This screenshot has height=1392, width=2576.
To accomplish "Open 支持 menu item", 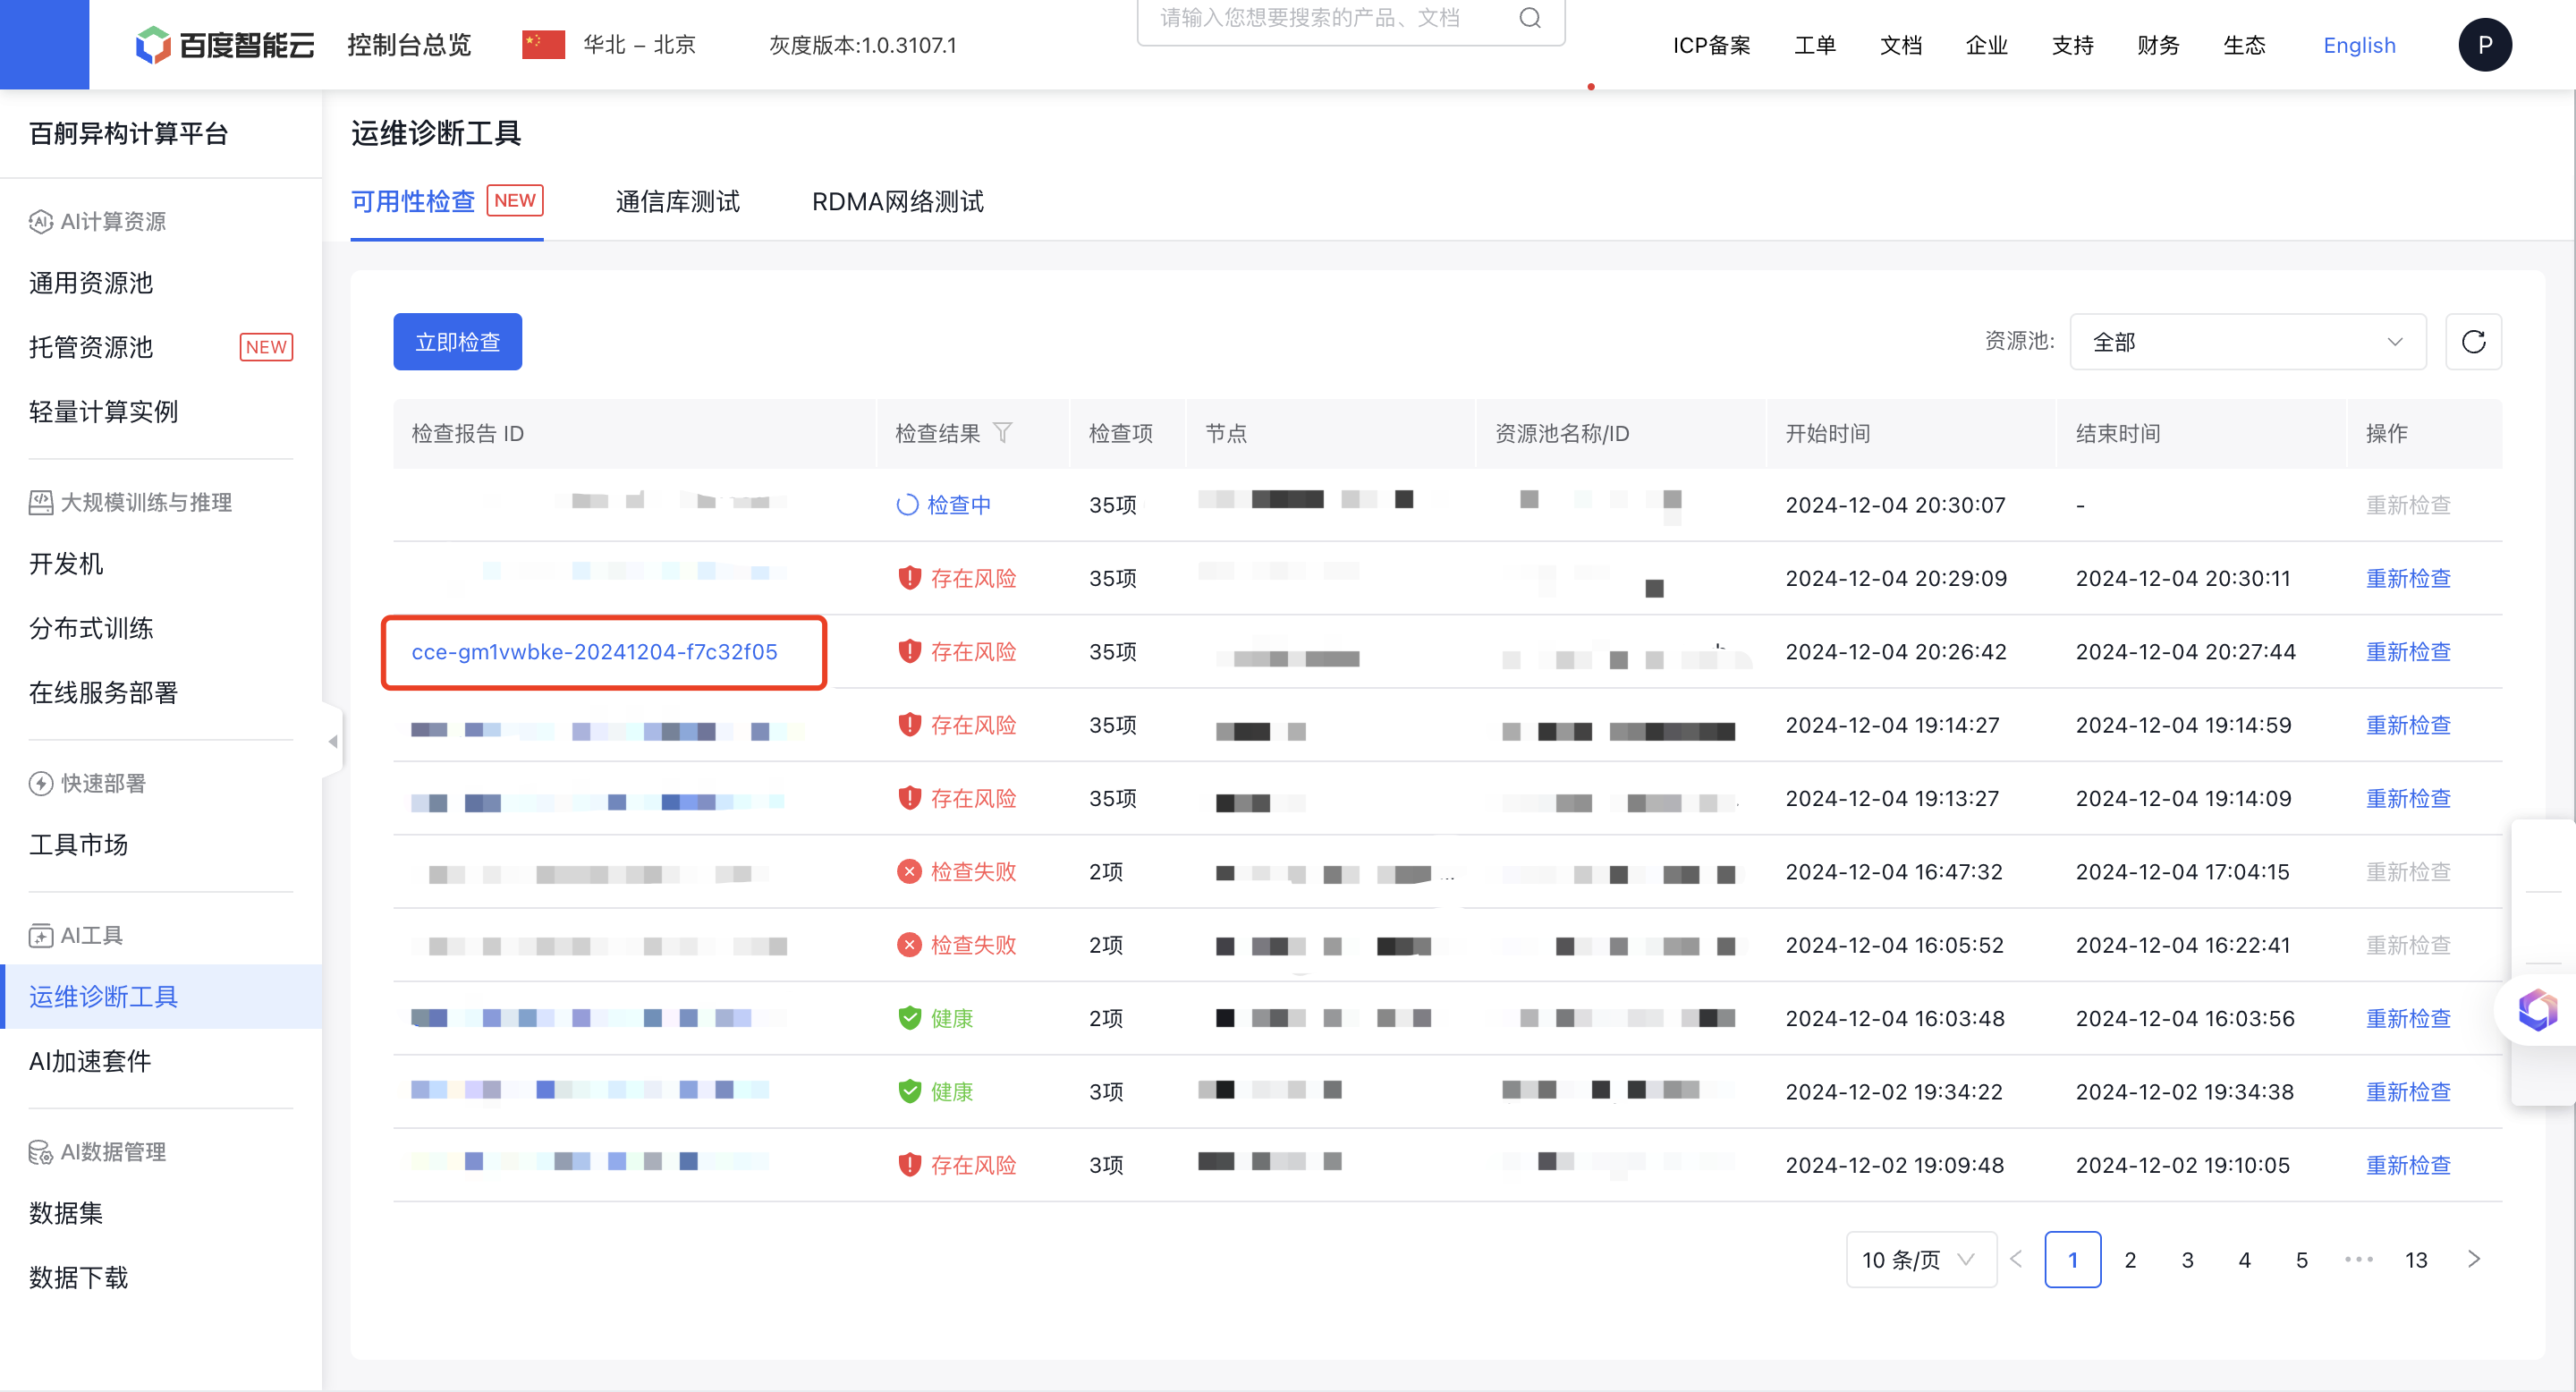I will pos(2072,45).
